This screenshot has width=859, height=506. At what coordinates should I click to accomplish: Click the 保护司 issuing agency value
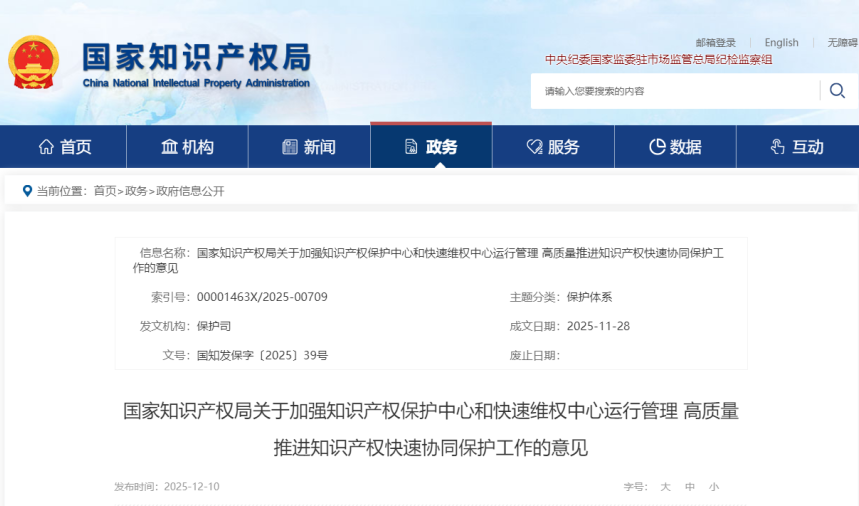point(214,326)
